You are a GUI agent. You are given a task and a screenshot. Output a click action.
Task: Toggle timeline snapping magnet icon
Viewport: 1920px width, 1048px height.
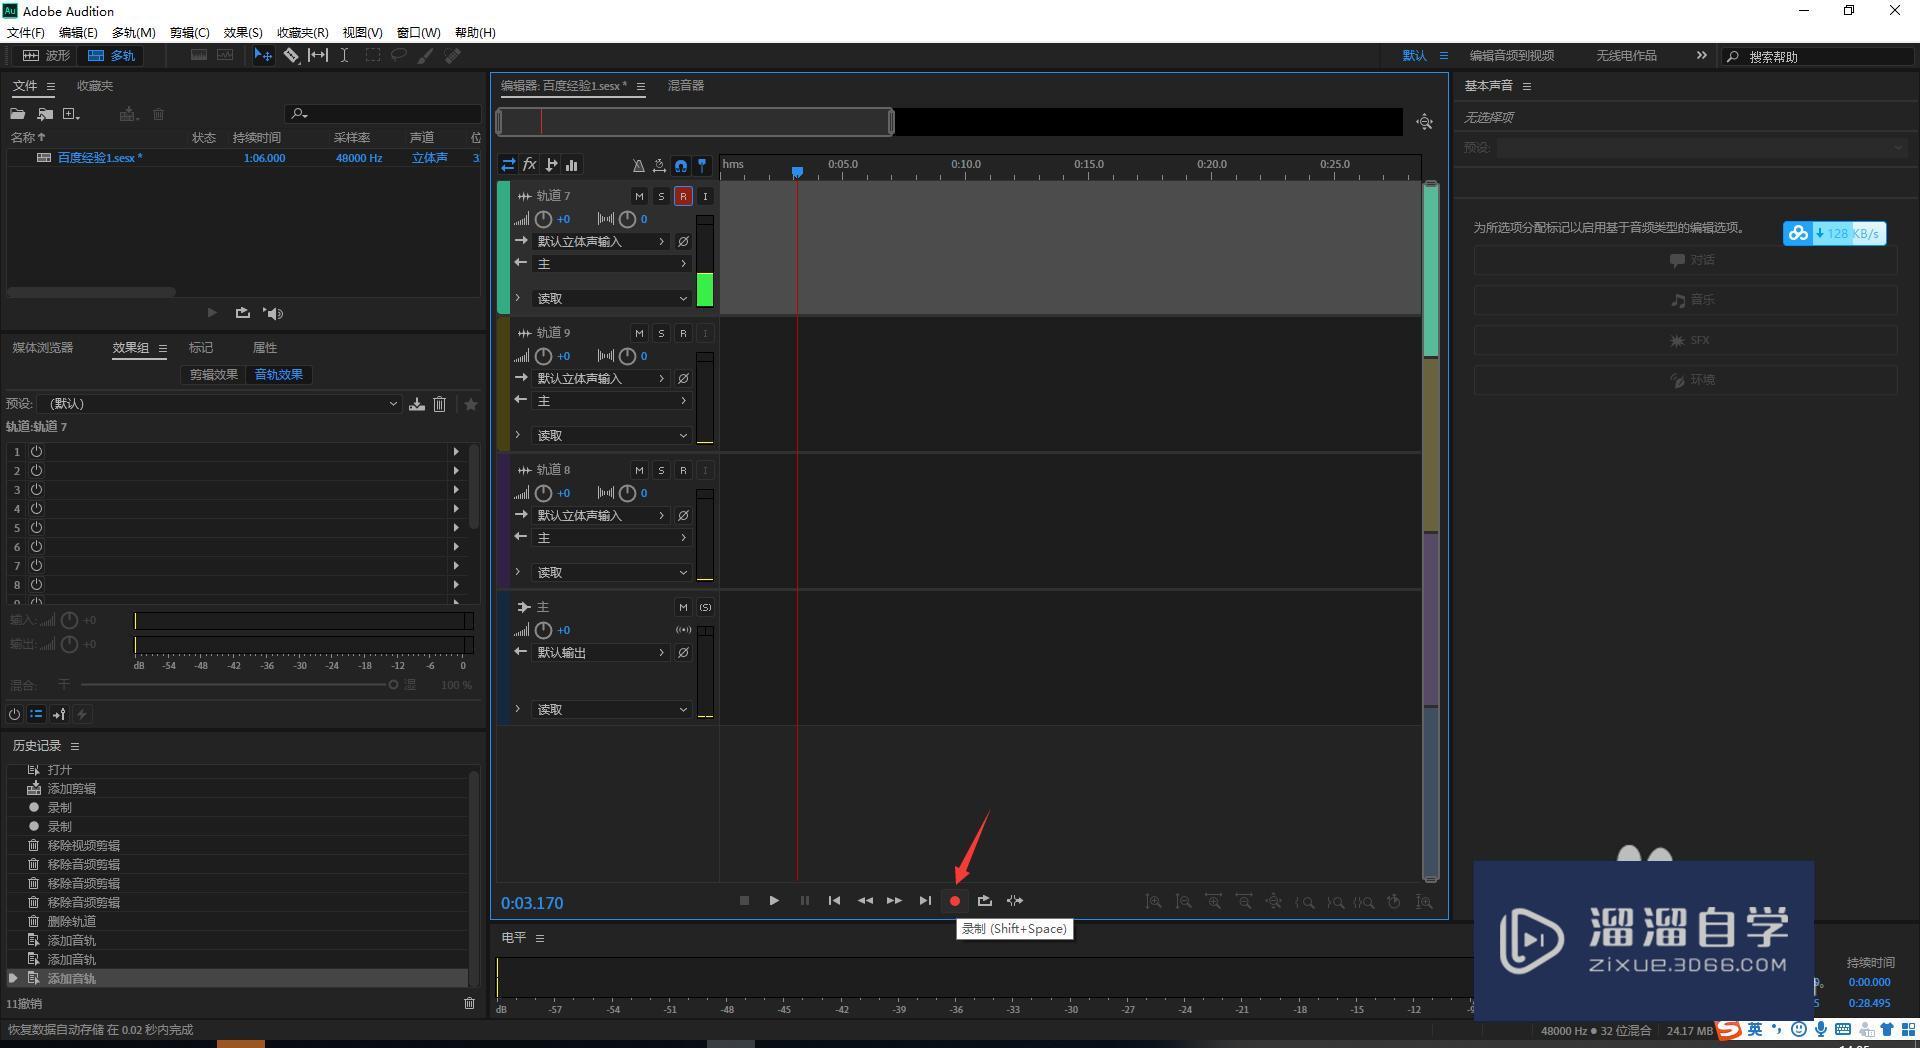click(681, 166)
